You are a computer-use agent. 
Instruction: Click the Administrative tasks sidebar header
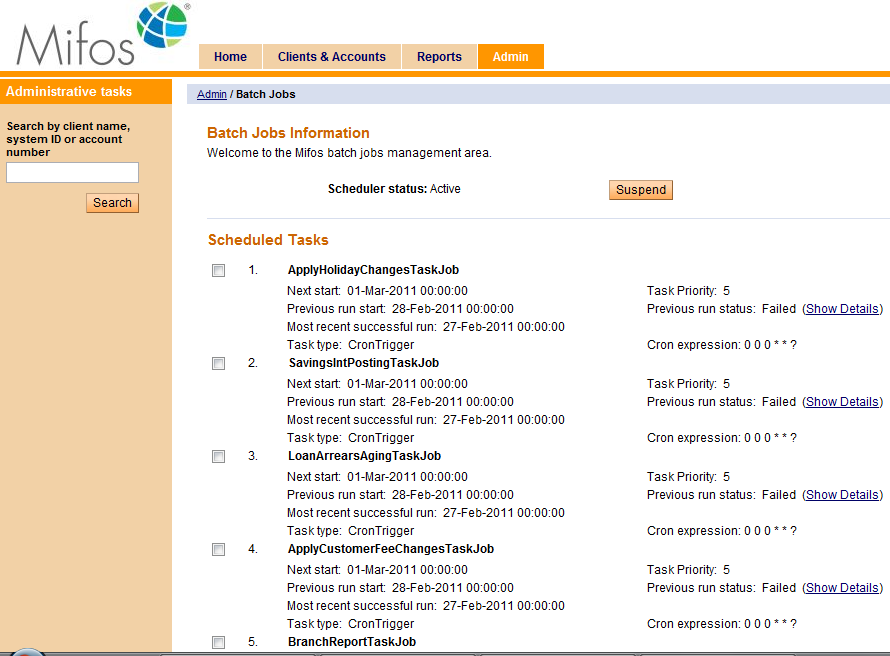69,91
